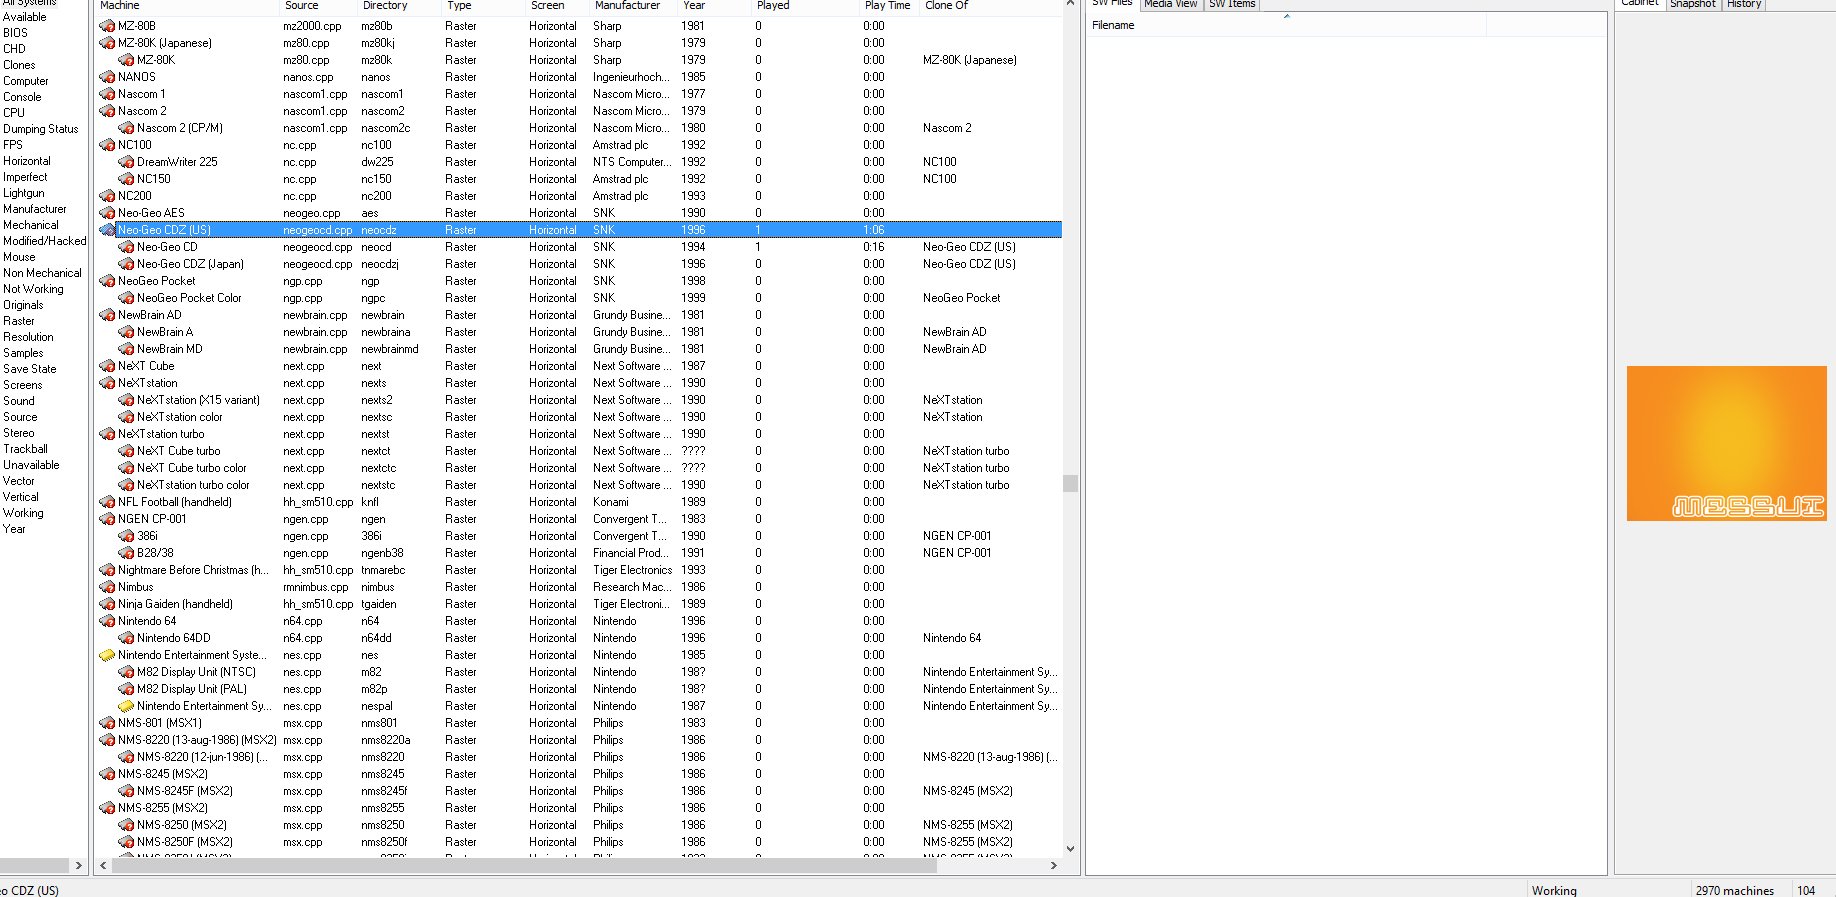This screenshot has width=1836, height=897.
Task: Select the M82 Display Unit (NTSC) icon
Action: [x=126, y=672]
